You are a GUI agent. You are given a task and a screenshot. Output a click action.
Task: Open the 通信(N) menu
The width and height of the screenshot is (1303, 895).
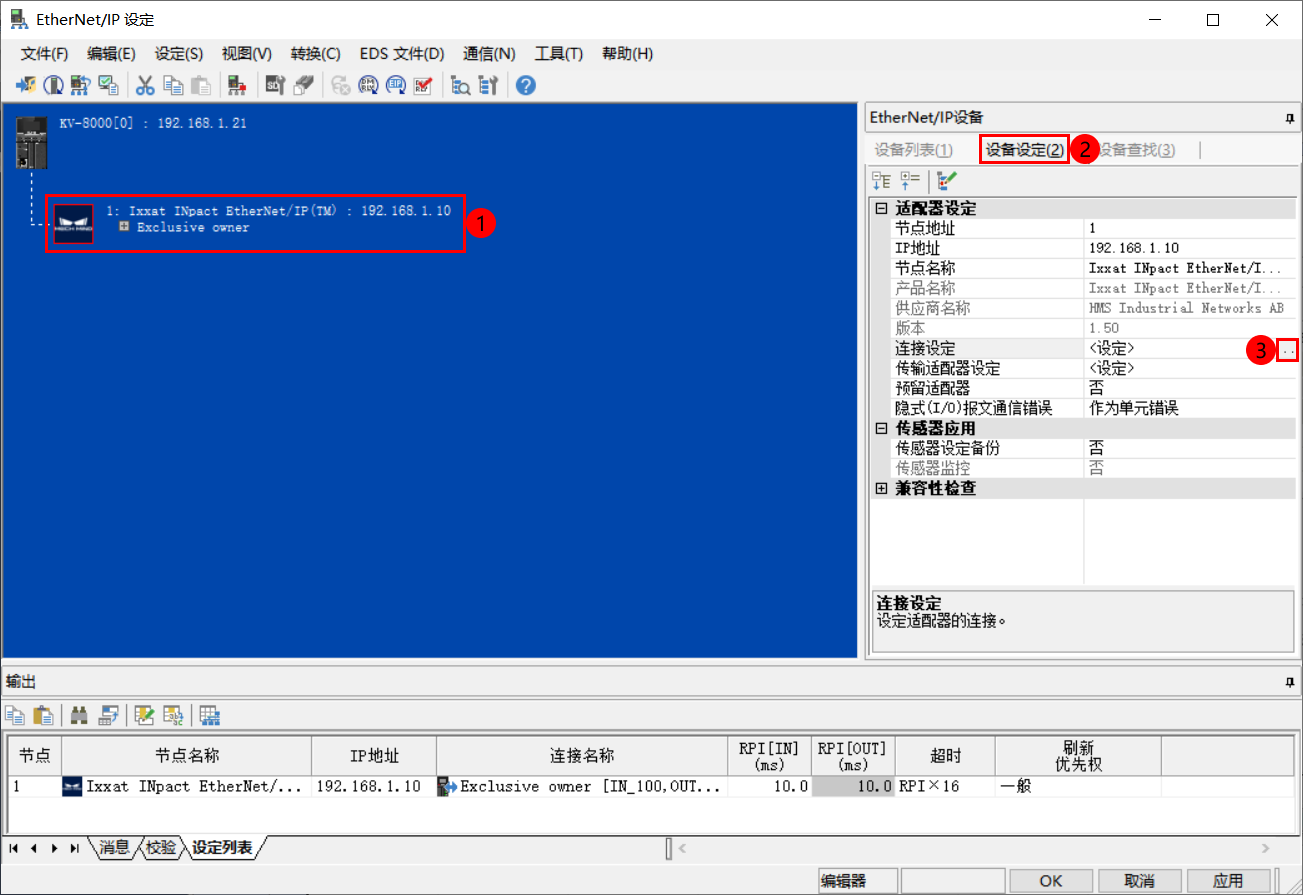pyautogui.click(x=489, y=53)
